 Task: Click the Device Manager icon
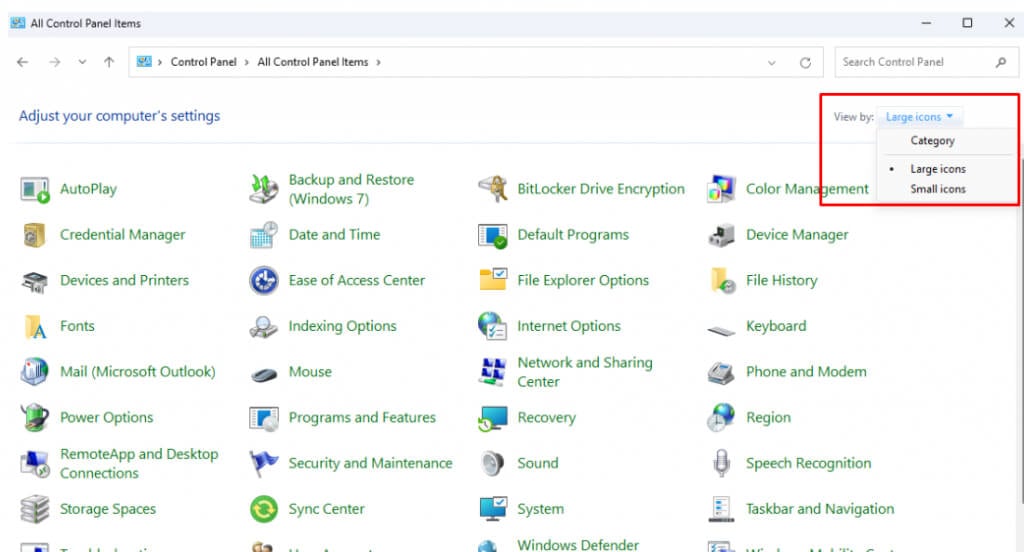coord(721,235)
